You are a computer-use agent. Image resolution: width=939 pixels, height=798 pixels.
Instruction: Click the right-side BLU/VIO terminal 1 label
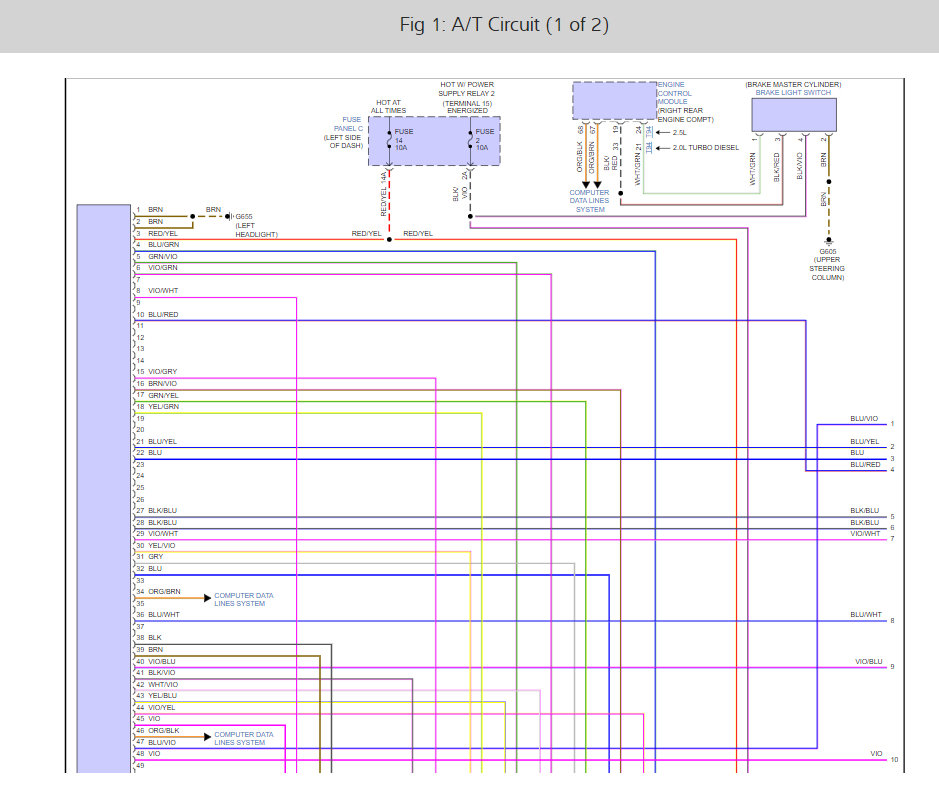(x=864, y=418)
